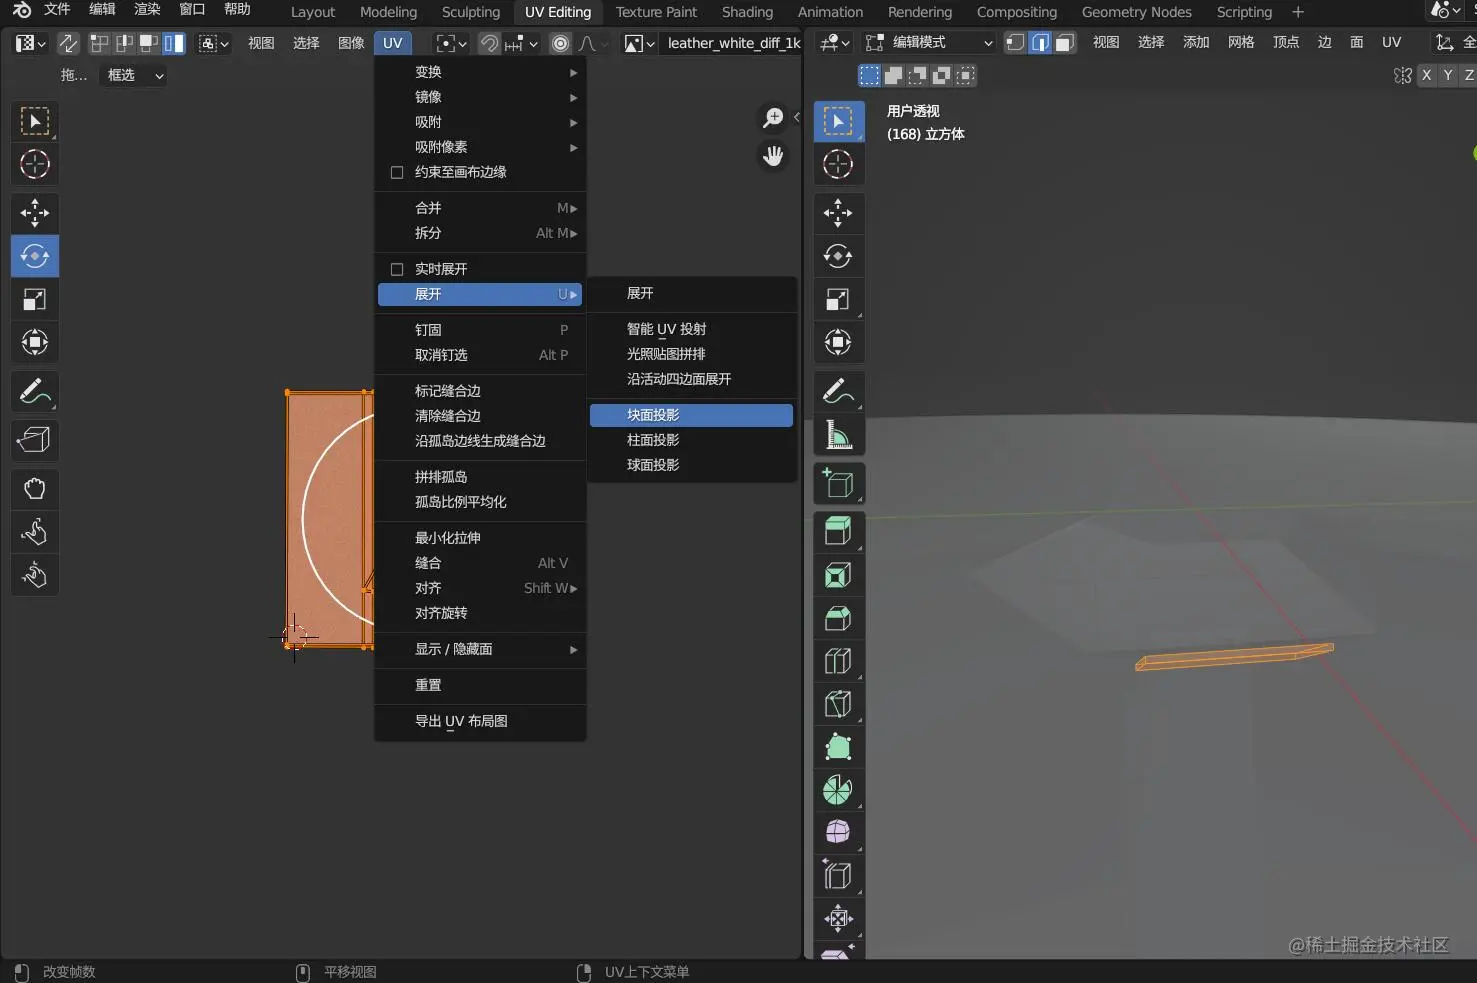Select the UV editor Select Box tool
The width and height of the screenshot is (1477, 983).
pos(35,121)
